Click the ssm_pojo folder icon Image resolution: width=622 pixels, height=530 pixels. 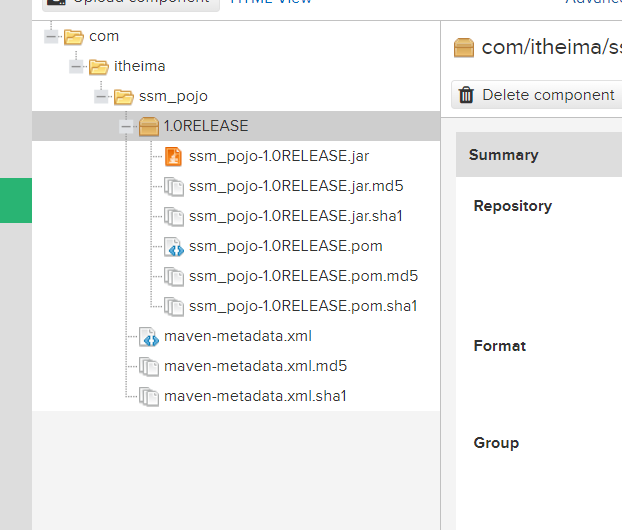point(124,96)
